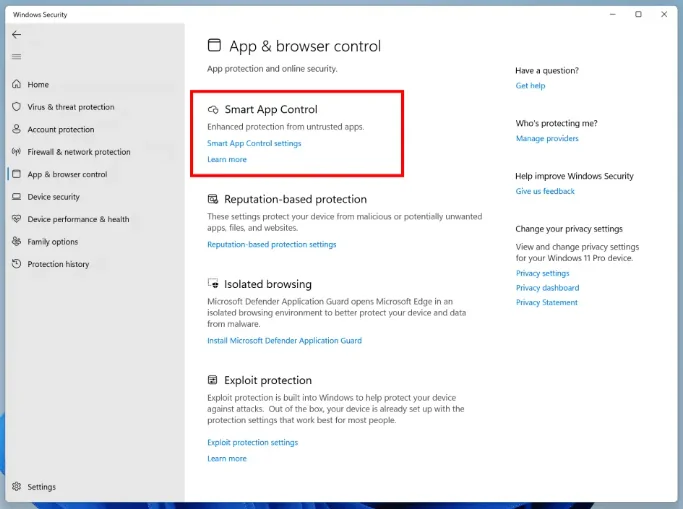Open Exploit protection settings link
The height and width of the screenshot is (509, 683).
pos(253,442)
